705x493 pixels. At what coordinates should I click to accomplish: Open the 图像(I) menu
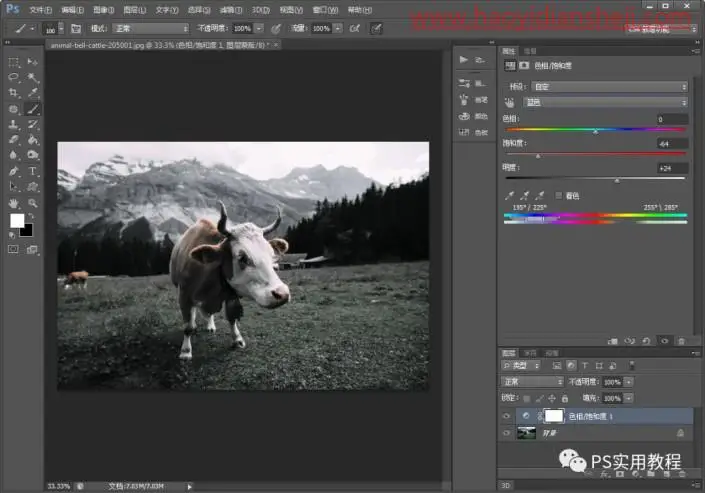coord(103,9)
